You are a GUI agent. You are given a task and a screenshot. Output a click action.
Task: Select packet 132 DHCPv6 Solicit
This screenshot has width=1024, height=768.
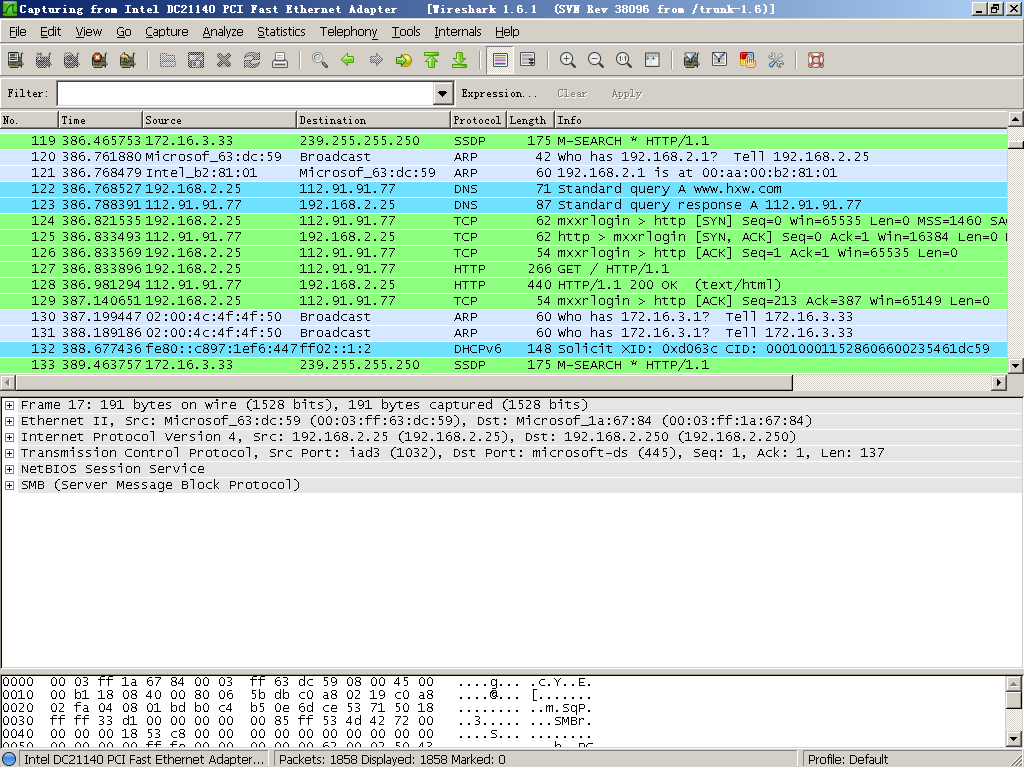504,349
